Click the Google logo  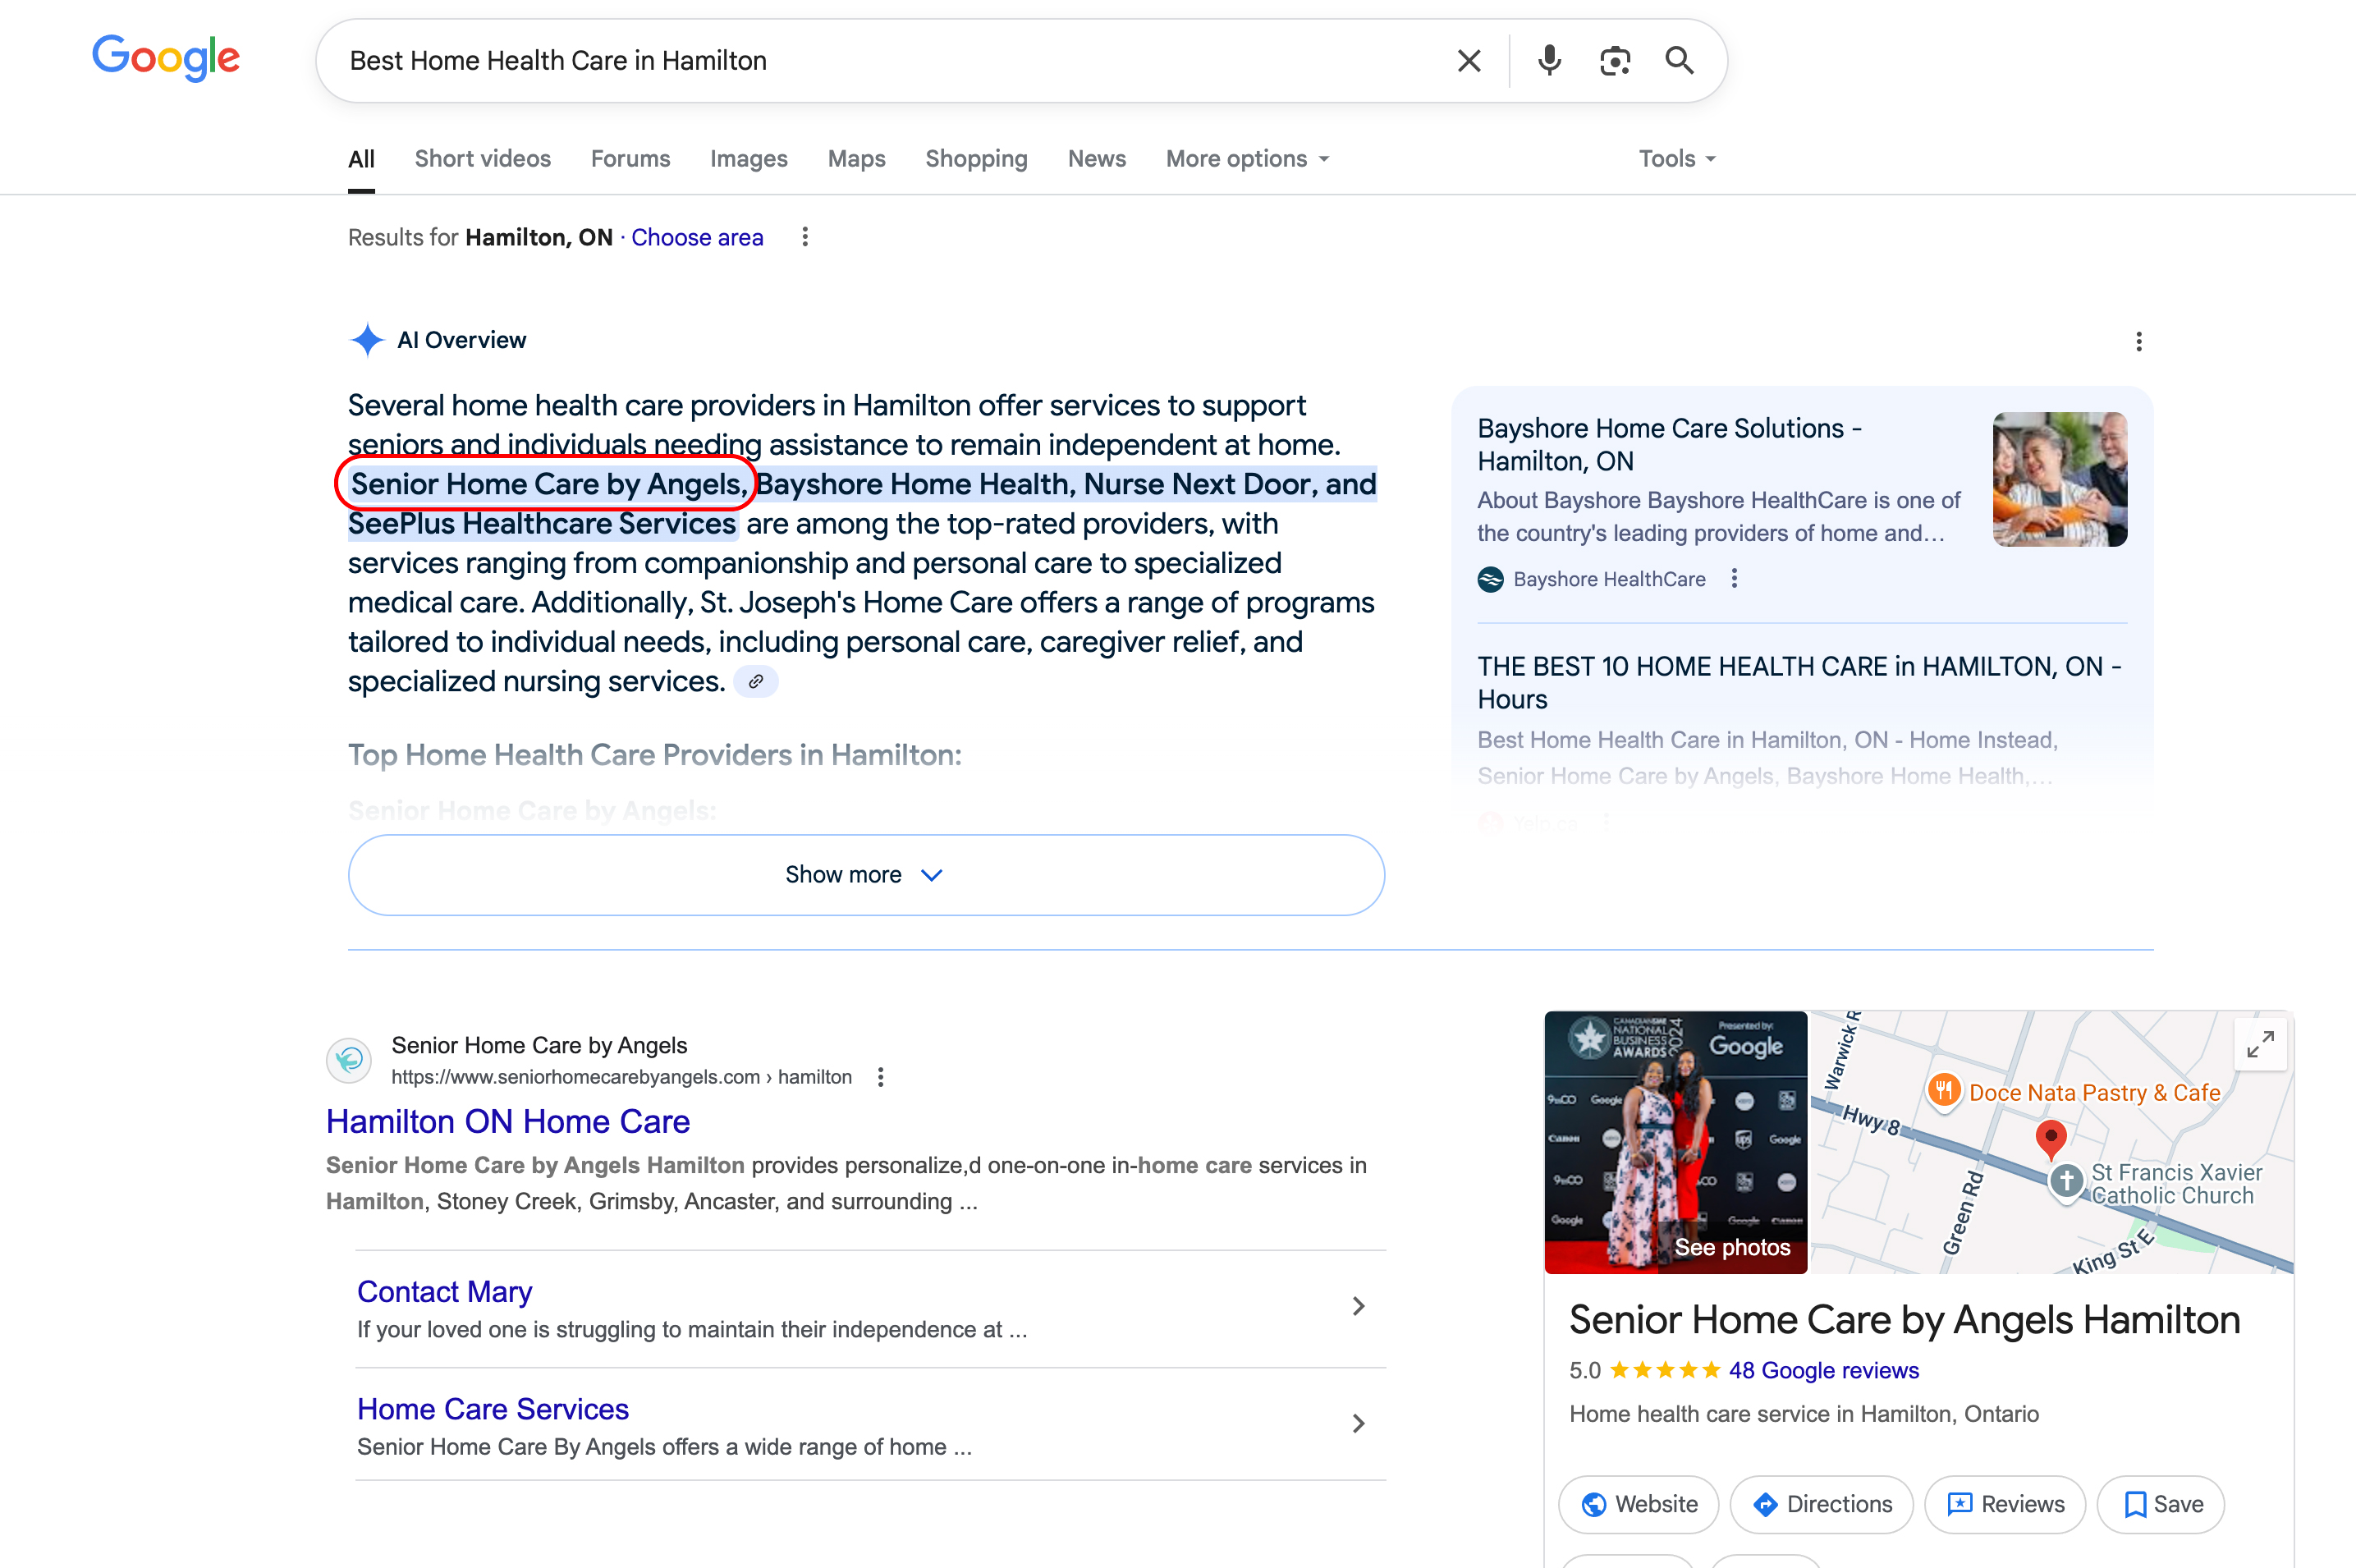click(166, 58)
